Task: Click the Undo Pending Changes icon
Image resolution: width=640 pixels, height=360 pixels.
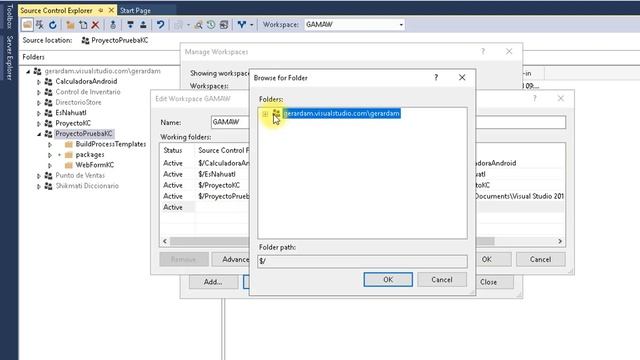Action: [160, 25]
